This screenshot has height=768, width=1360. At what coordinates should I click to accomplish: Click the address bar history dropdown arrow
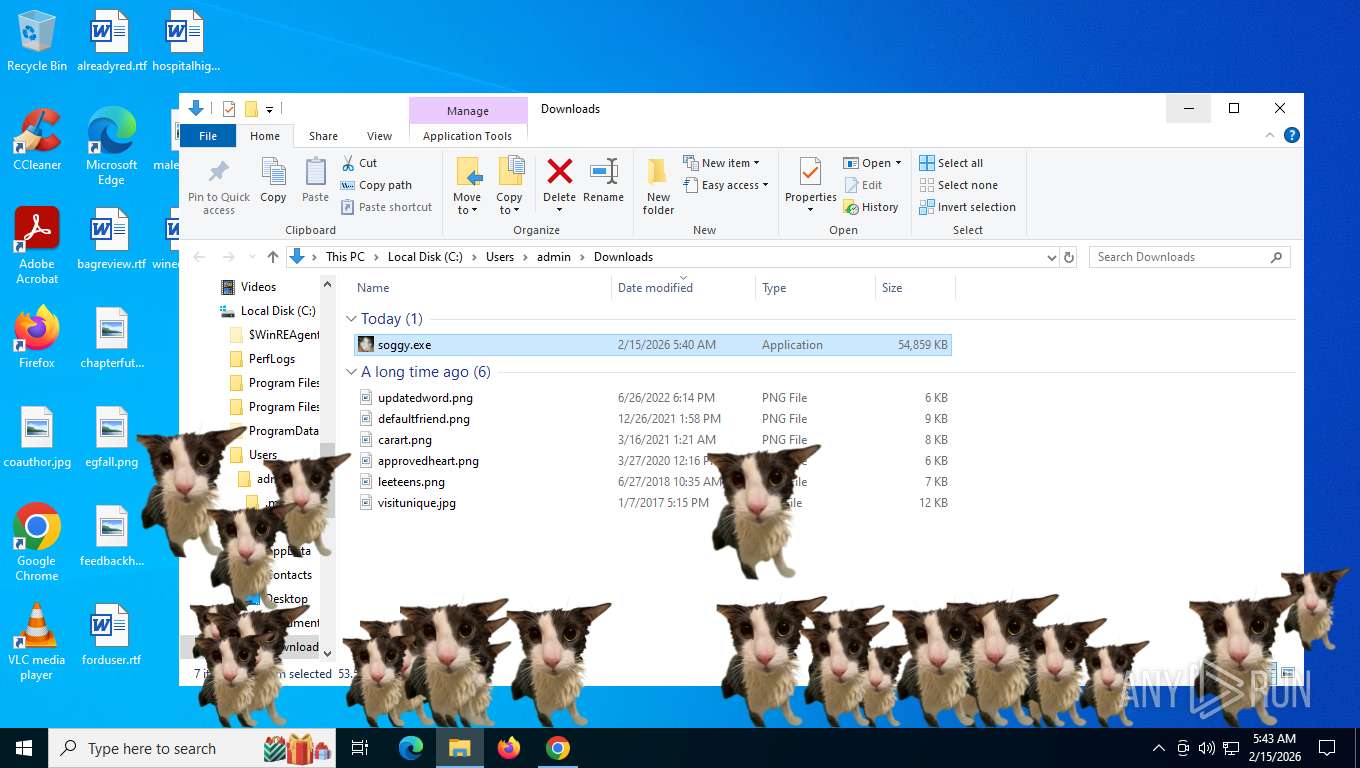(x=1051, y=257)
